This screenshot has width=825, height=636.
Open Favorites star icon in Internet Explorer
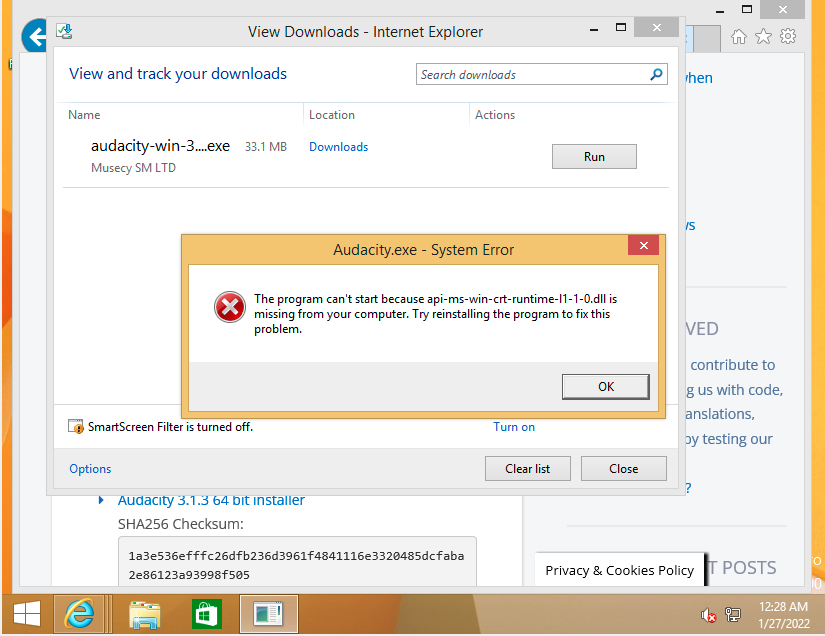pyautogui.click(x=763, y=36)
